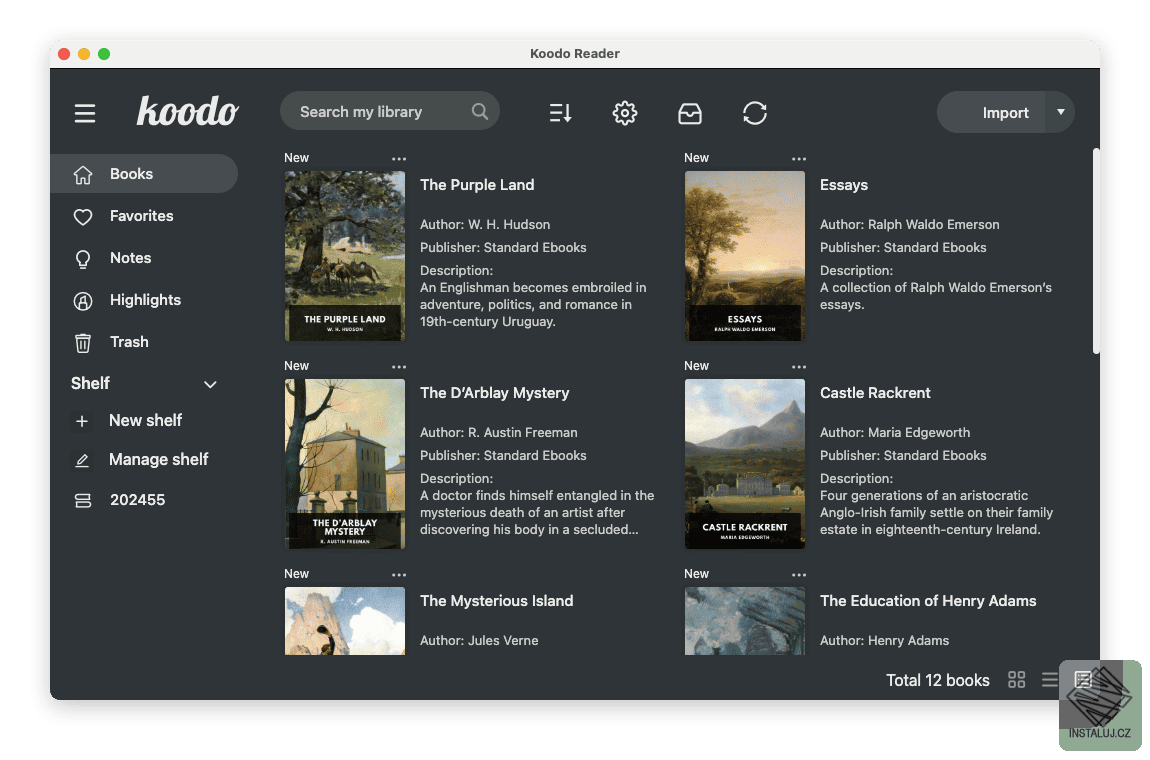Open the Import dropdown arrow
This screenshot has height=760, width=1150.
[x=1061, y=112]
